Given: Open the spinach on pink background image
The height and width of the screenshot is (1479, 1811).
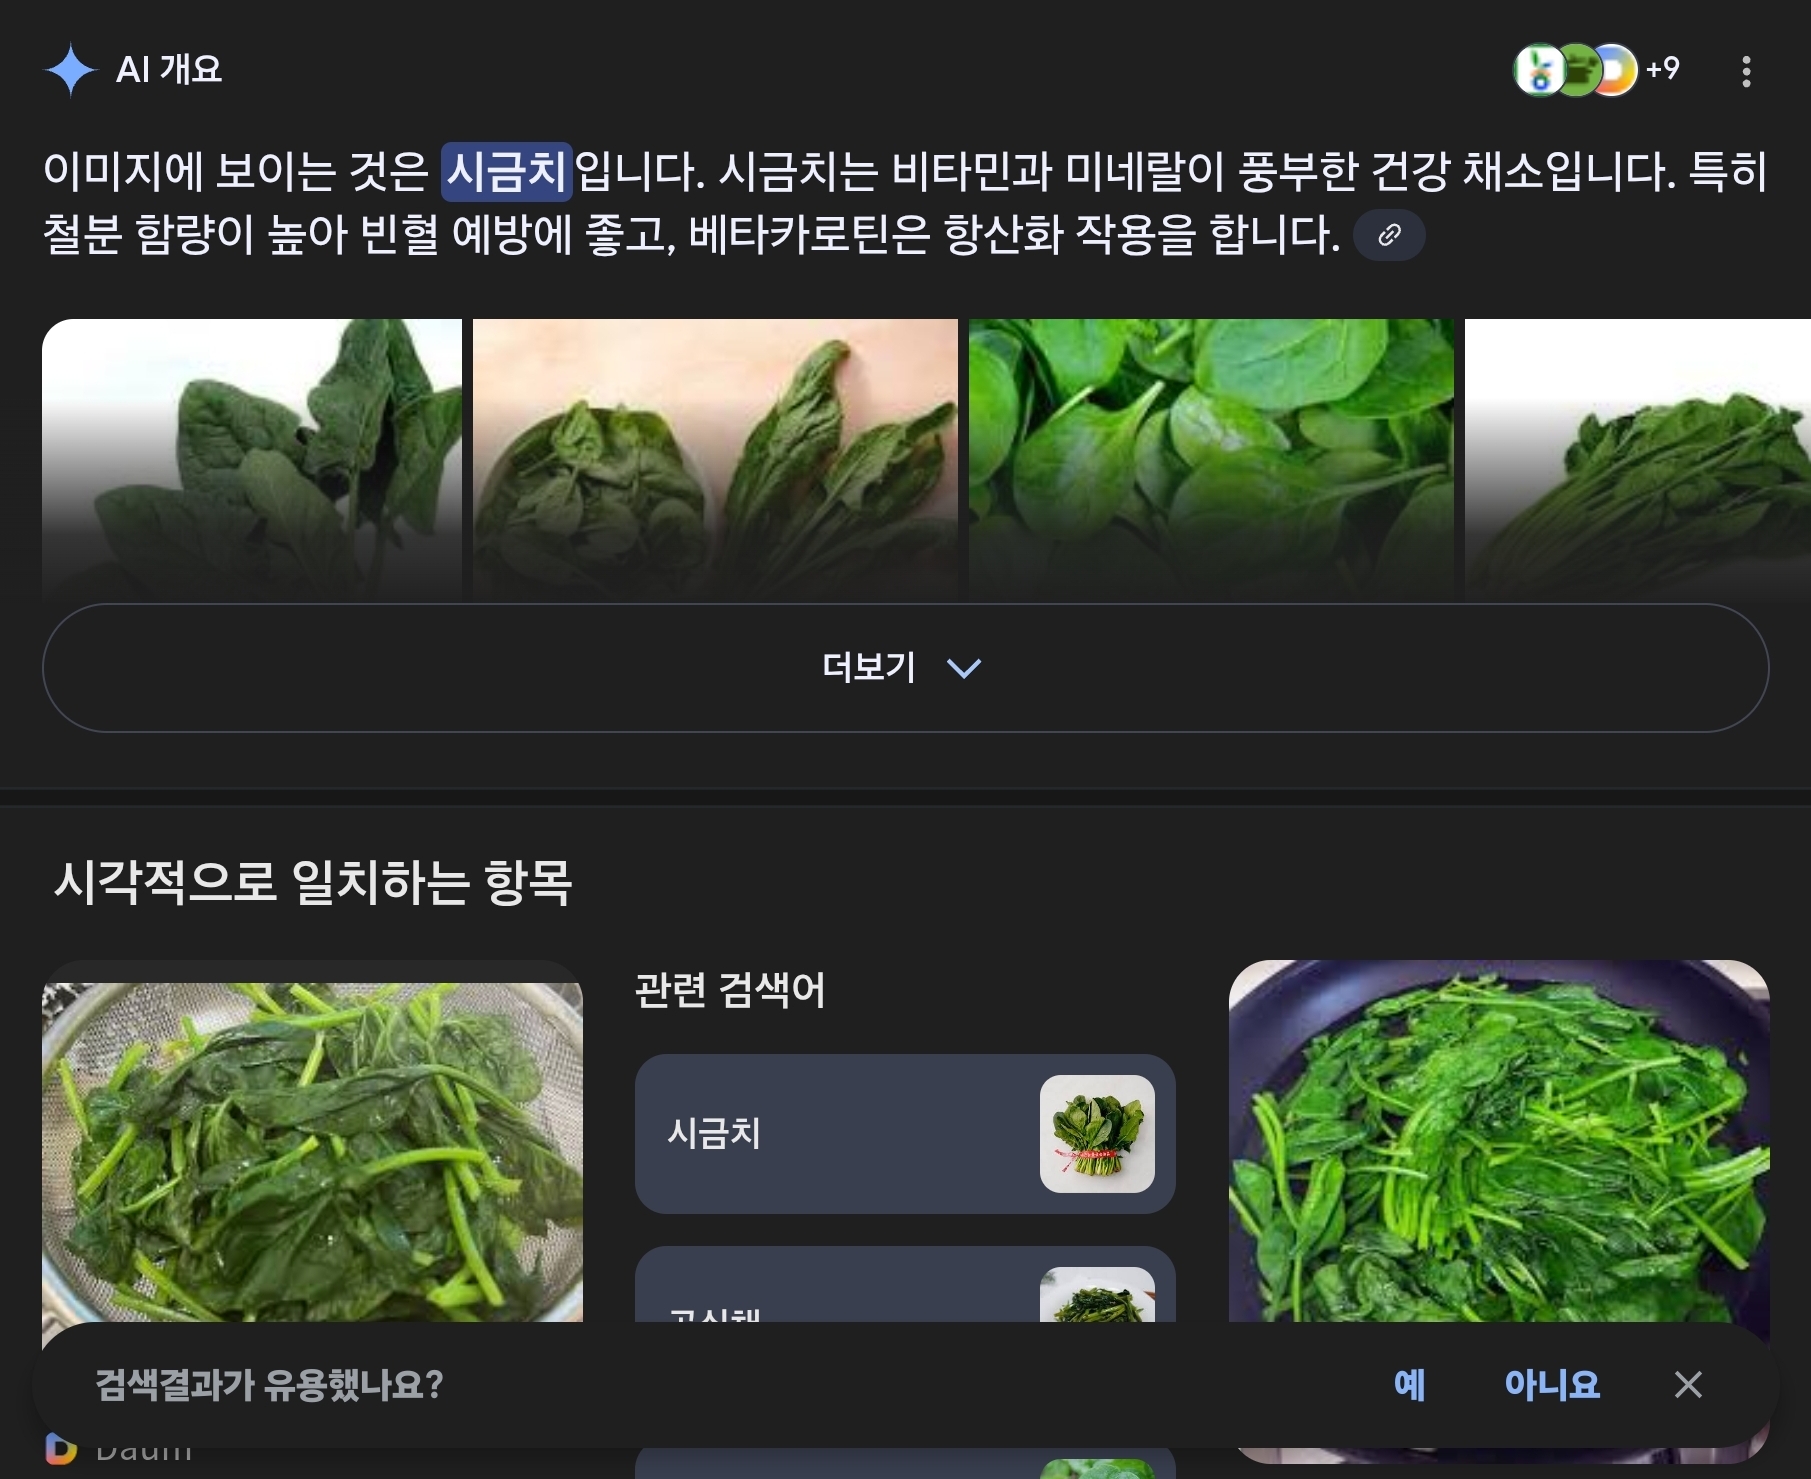Looking at the screenshot, I should coord(715,460).
